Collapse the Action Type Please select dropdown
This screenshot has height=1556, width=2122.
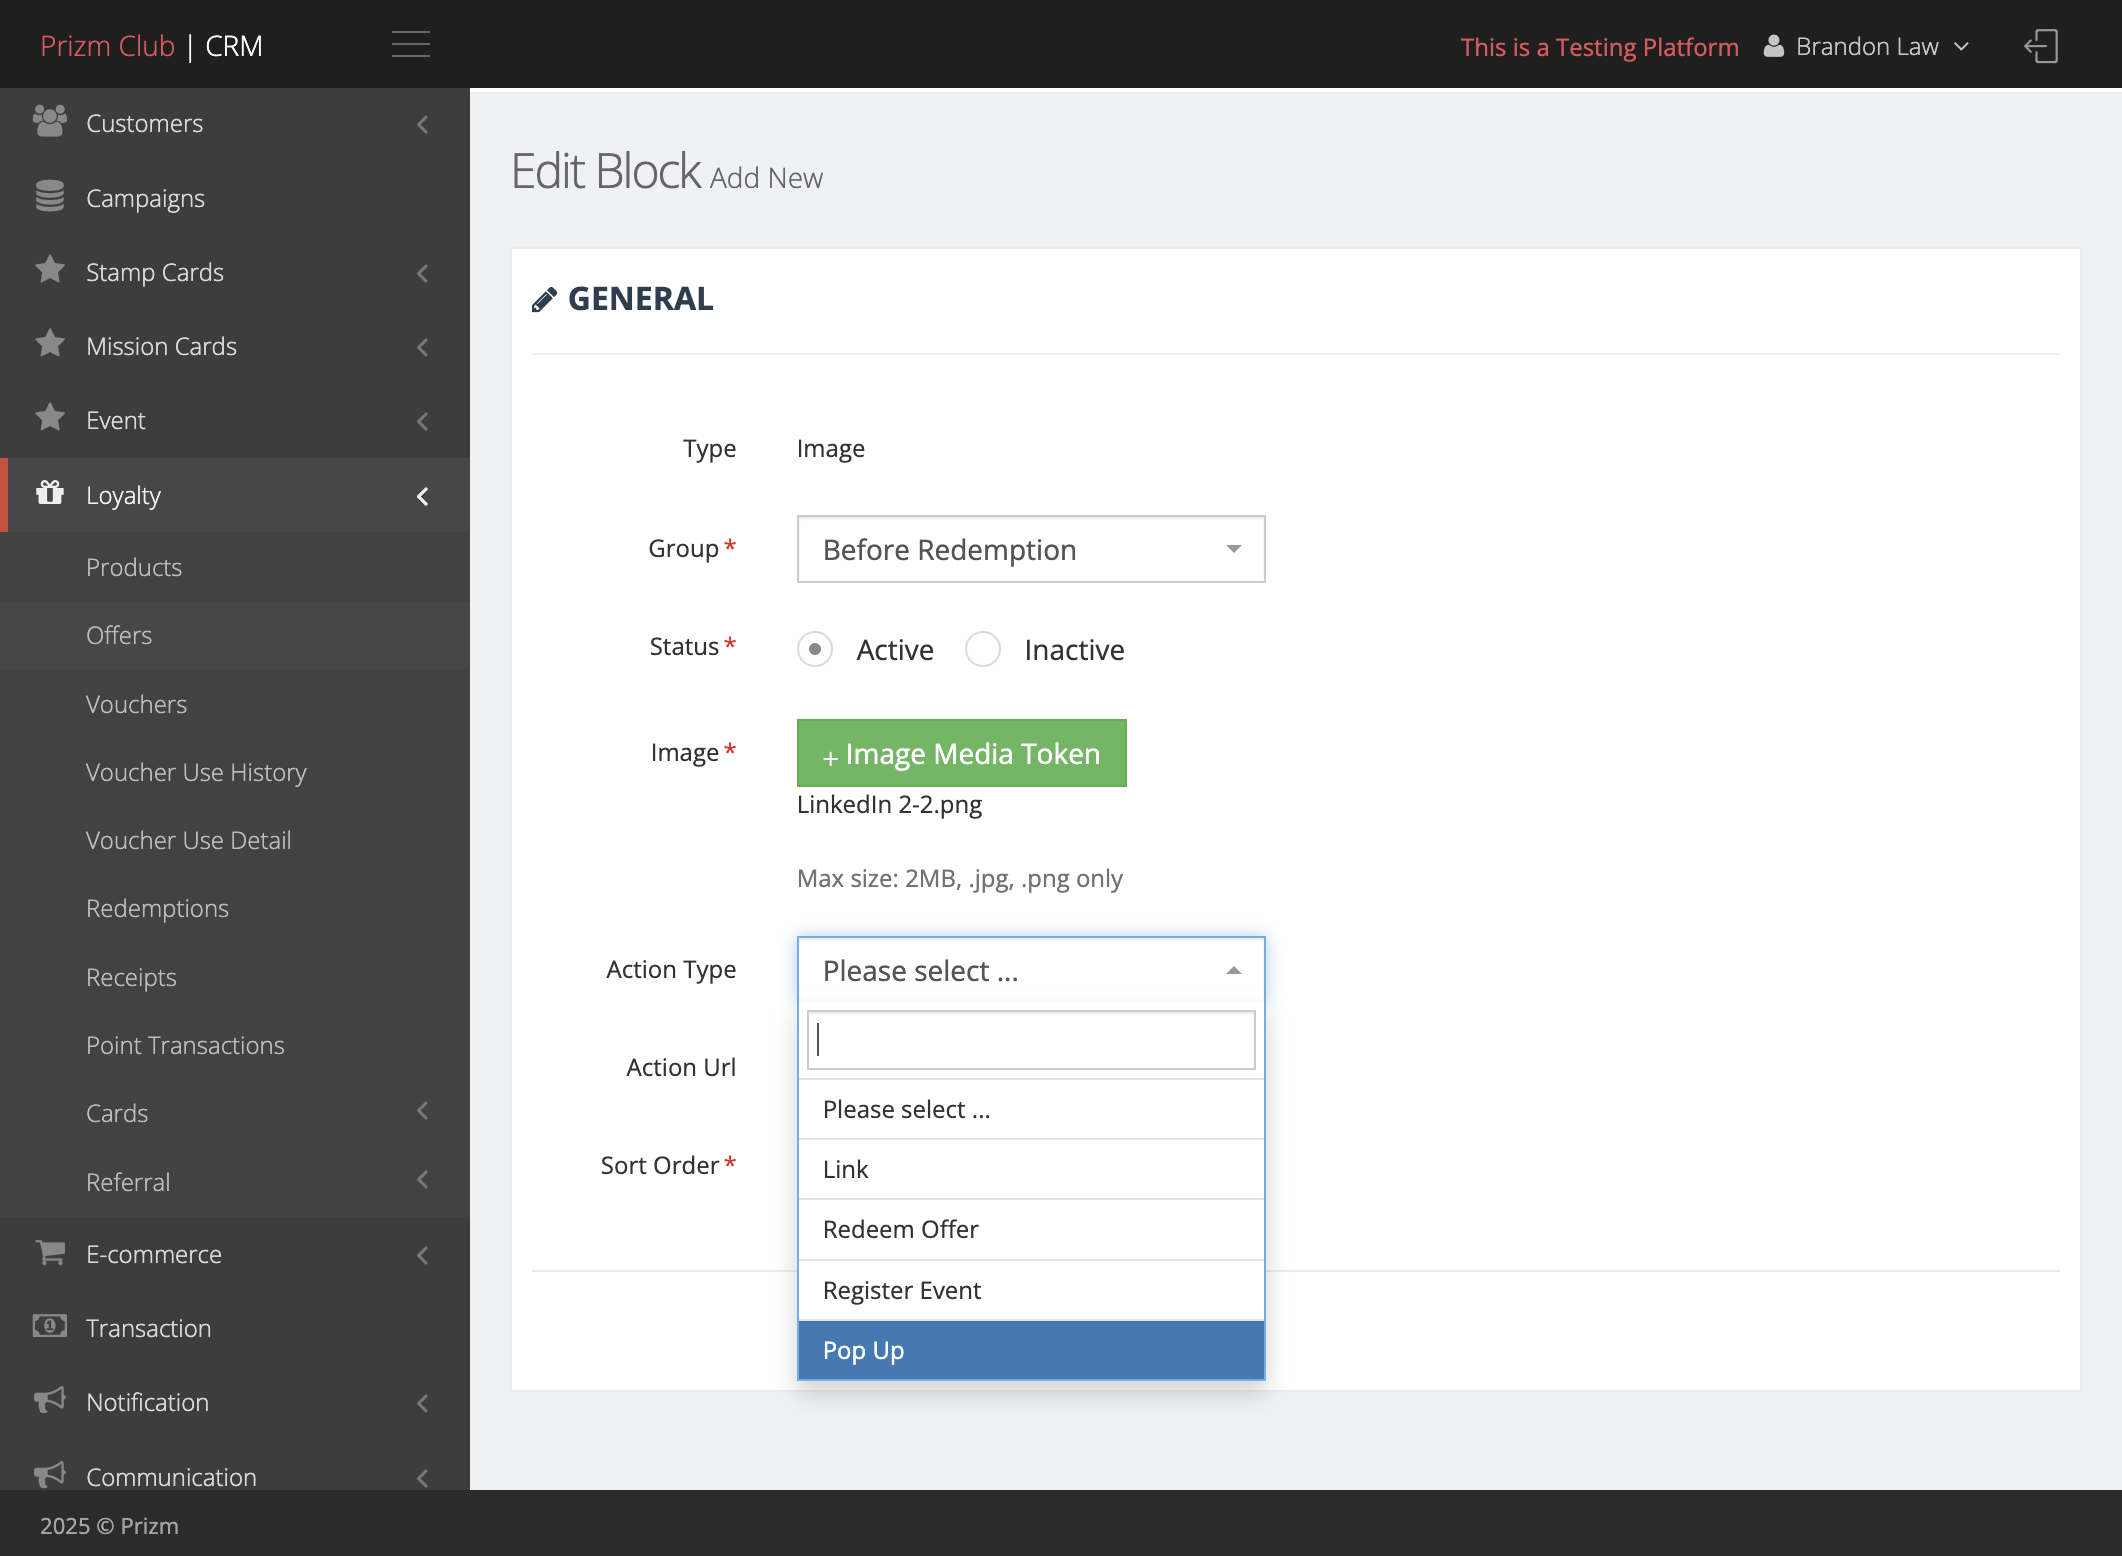[x=1031, y=970]
